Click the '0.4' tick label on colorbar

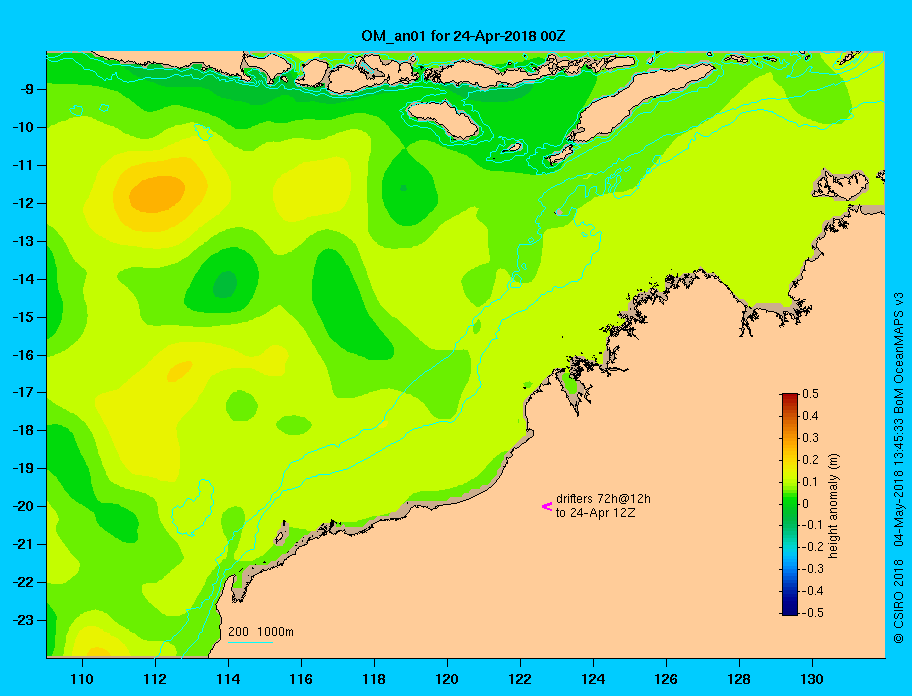810,416
